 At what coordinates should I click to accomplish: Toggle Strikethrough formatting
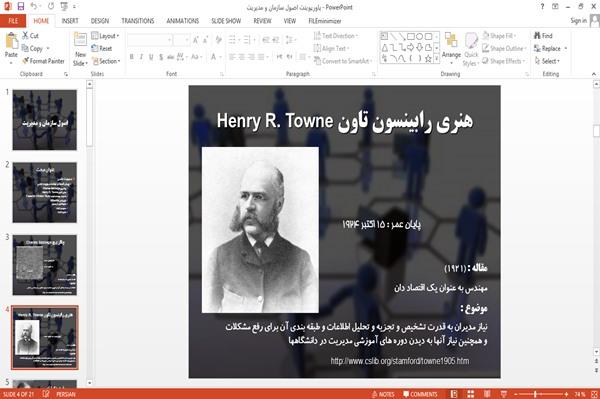pos(171,57)
